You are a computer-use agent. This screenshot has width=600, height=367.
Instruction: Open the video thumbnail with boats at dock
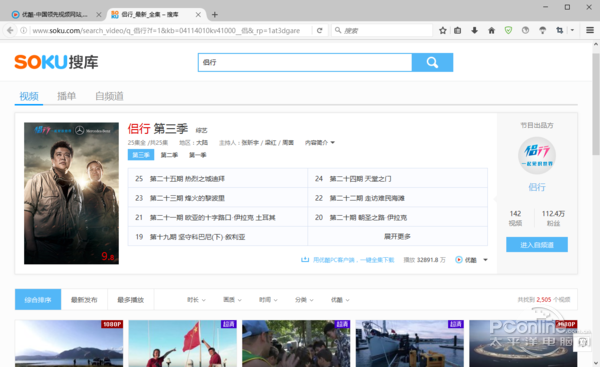(x=409, y=343)
